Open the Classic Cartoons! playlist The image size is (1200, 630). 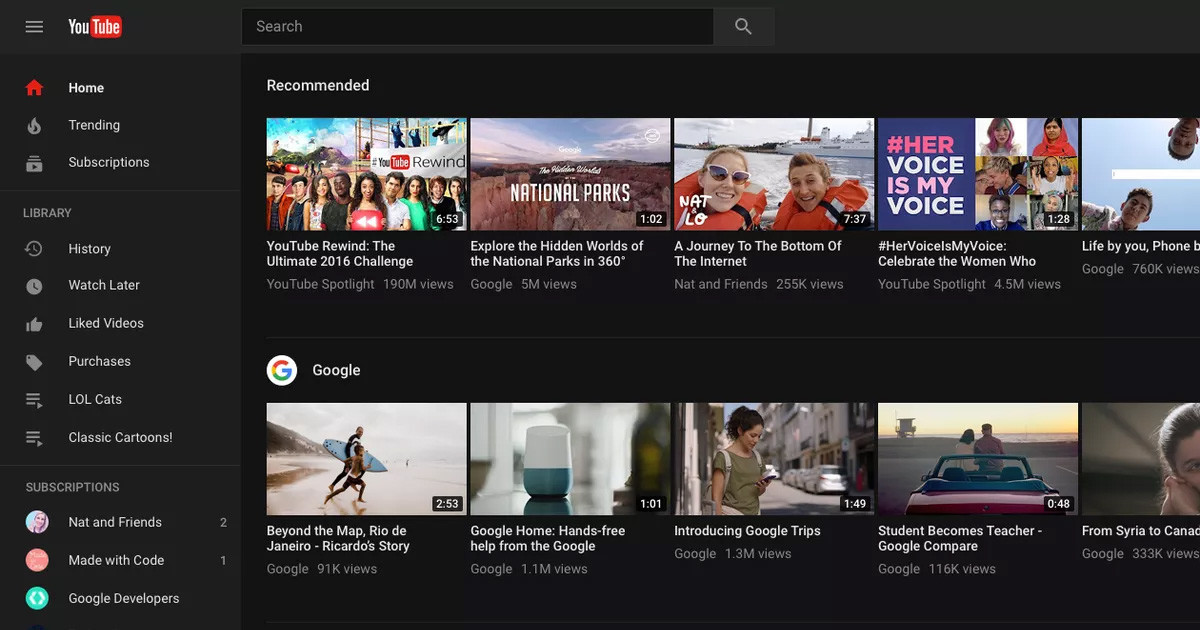click(x=120, y=437)
